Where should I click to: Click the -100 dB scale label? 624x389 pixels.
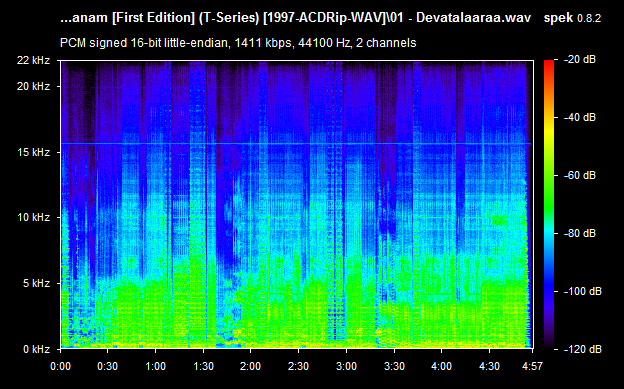(583, 291)
